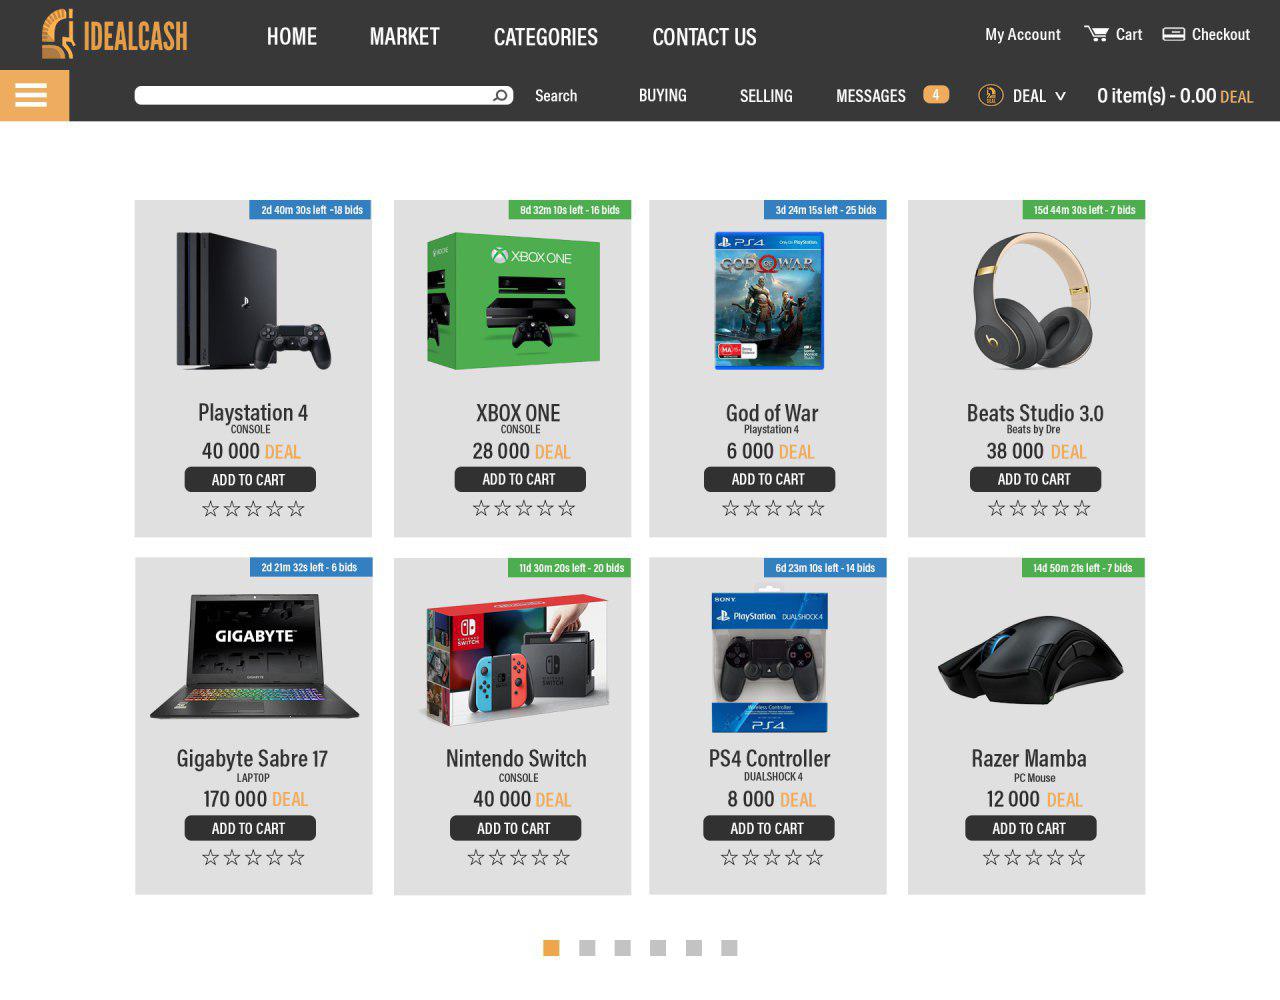Click the magnifier icon in the search bar
1280x1000 pixels.
pyautogui.click(x=501, y=96)
